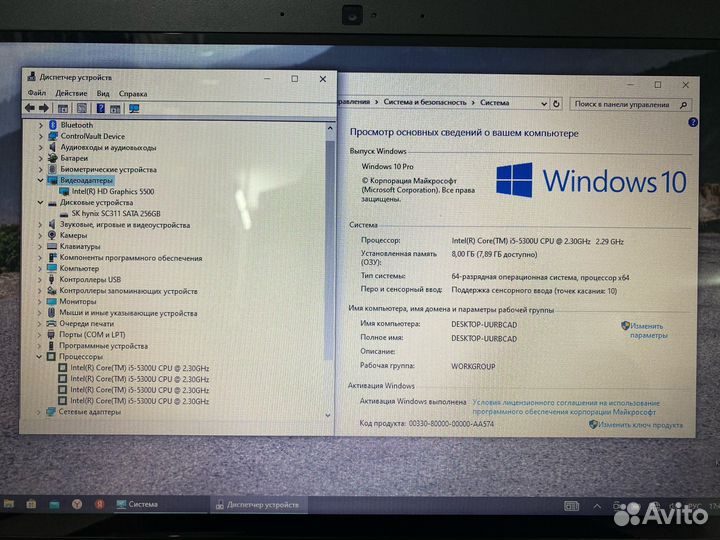This screenshot has height=540, width=720.
Task: Click the Back arrow in Device Manager toolbar
Action: click(29, 108)
